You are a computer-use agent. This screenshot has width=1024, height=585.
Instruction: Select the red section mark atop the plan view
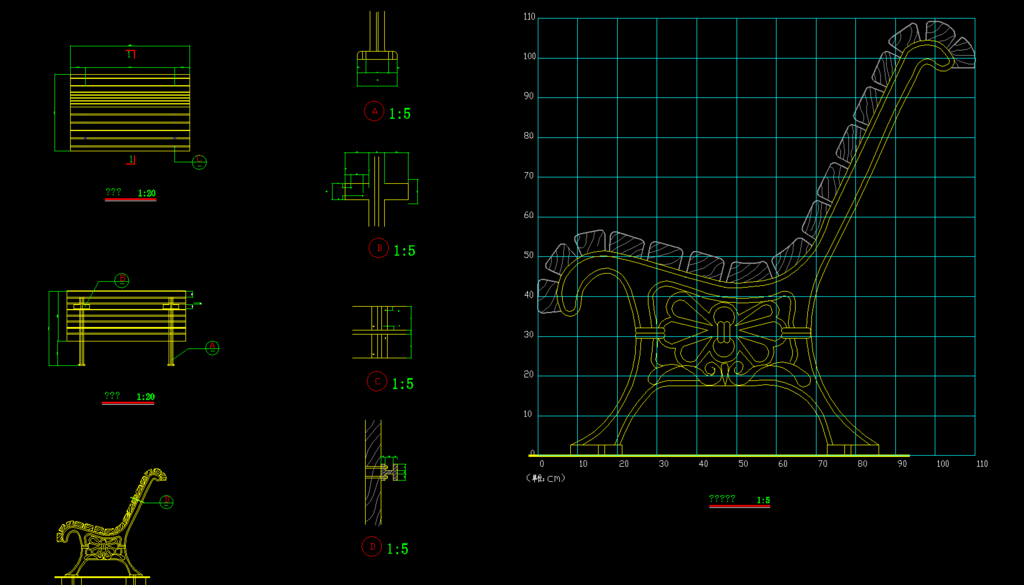pyautogui.click(x=130, y=53)
